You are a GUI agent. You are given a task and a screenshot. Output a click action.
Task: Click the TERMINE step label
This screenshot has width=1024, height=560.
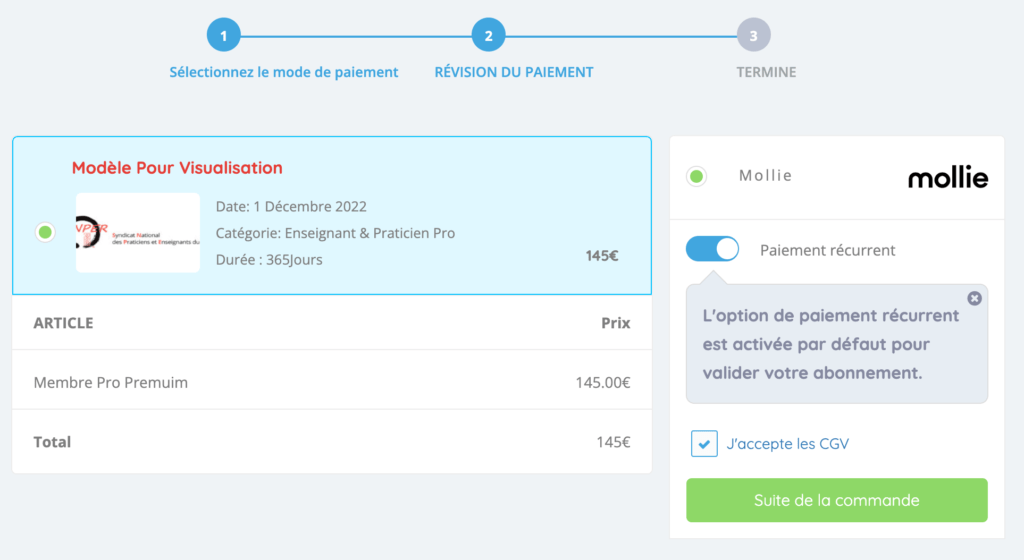point(766,72)
